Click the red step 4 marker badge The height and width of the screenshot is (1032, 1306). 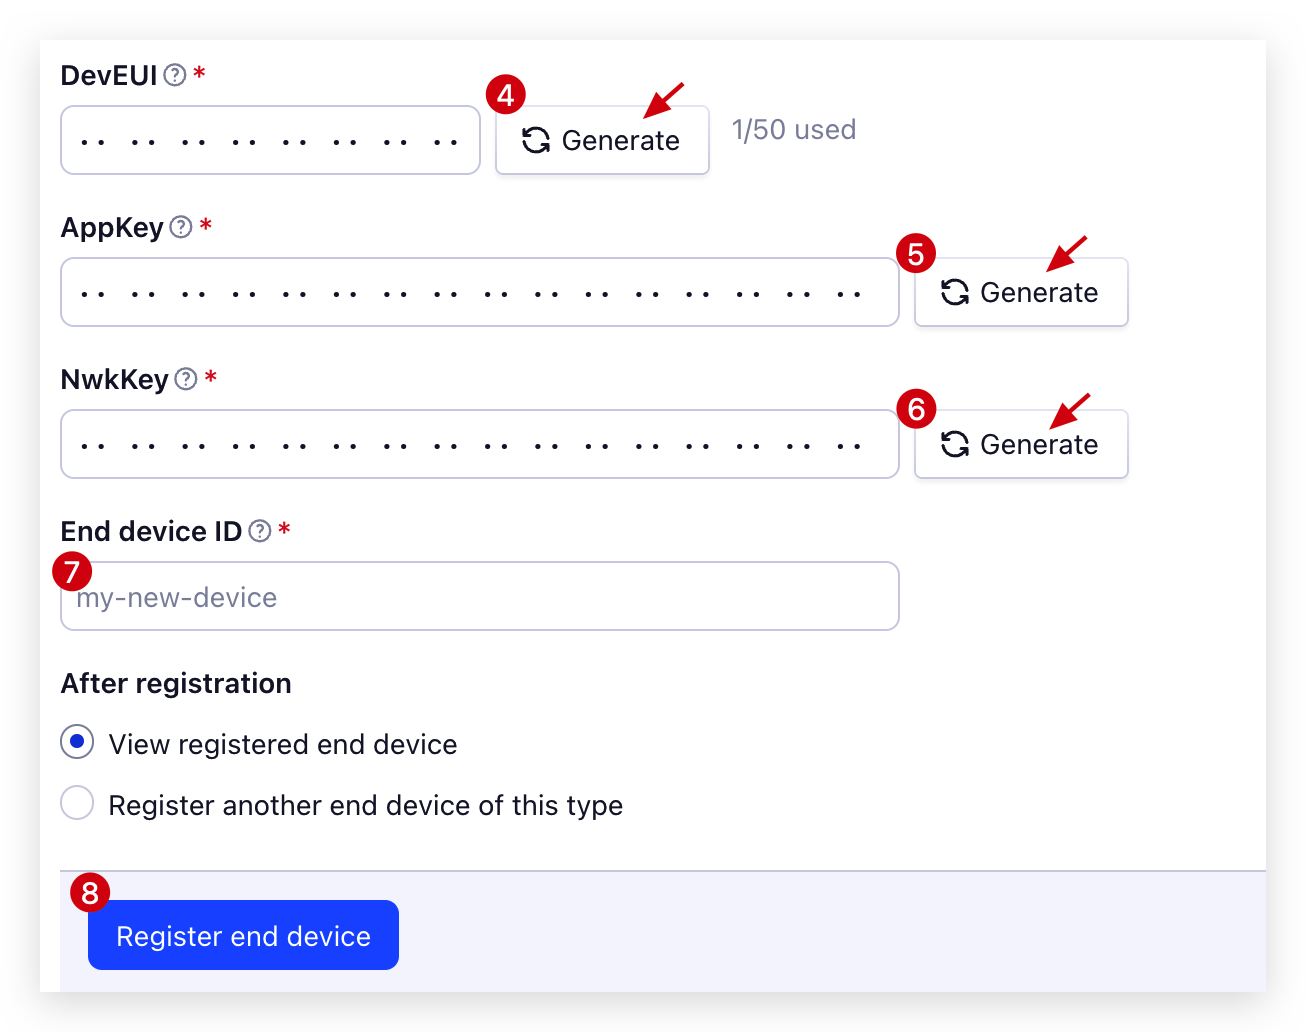[x=506, y=95]
